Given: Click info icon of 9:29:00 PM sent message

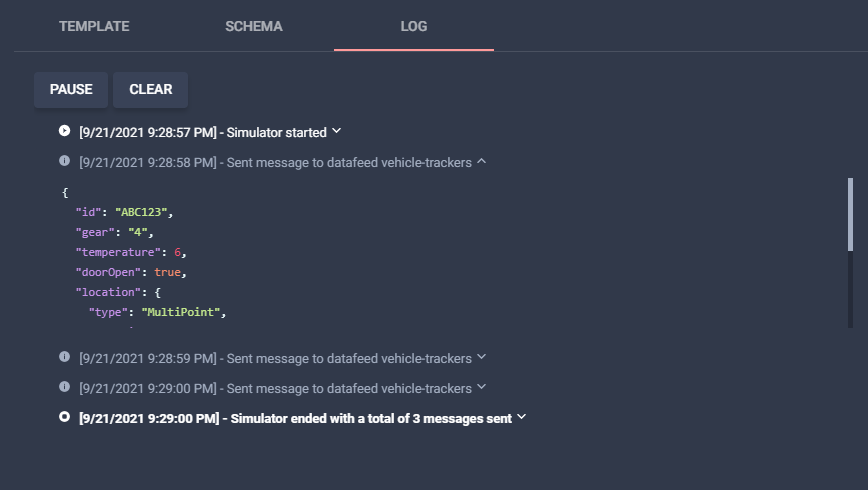Looking at the screenshot, I should click(64, 387).
